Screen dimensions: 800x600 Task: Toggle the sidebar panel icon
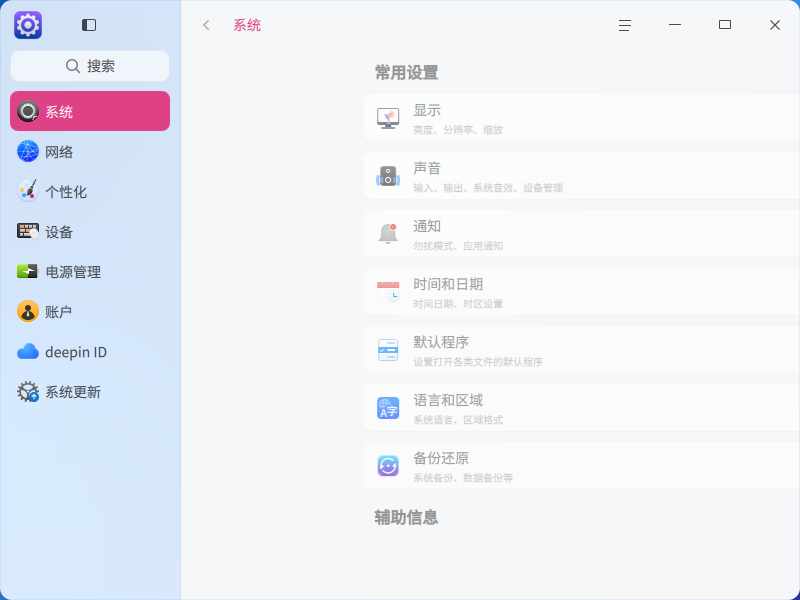click(89, 25)
